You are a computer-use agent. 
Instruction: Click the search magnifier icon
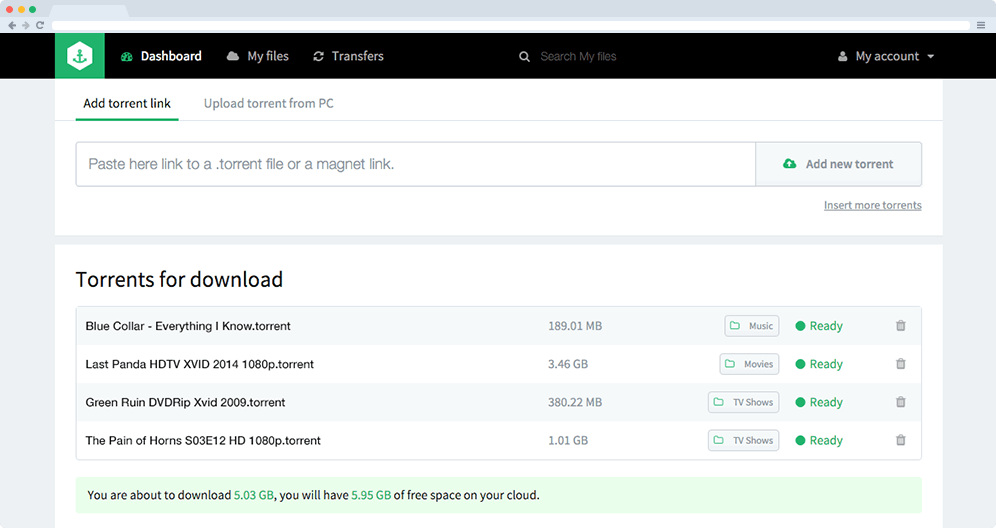coord(524,57)
